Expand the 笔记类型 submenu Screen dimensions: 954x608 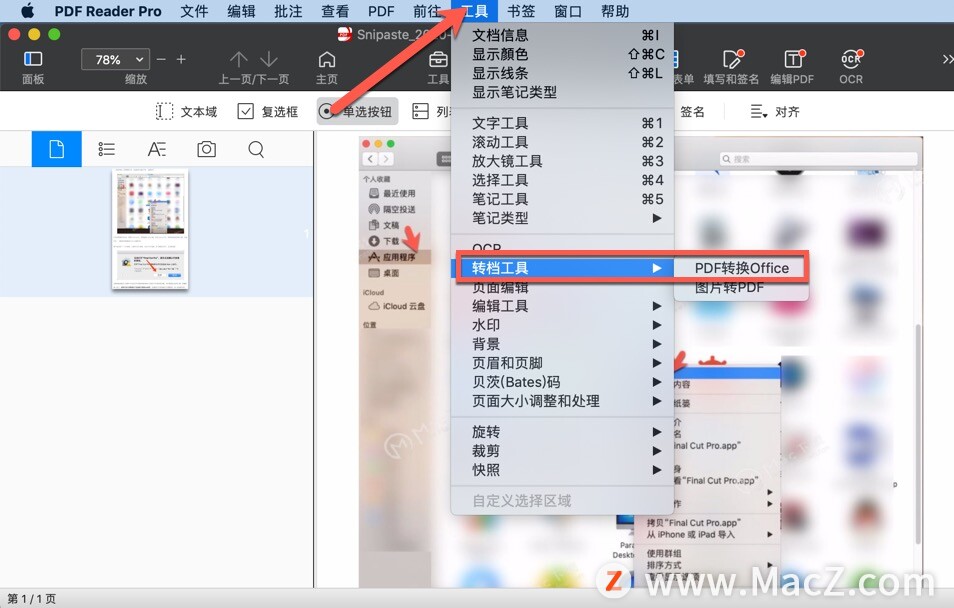tap(562, 218)
